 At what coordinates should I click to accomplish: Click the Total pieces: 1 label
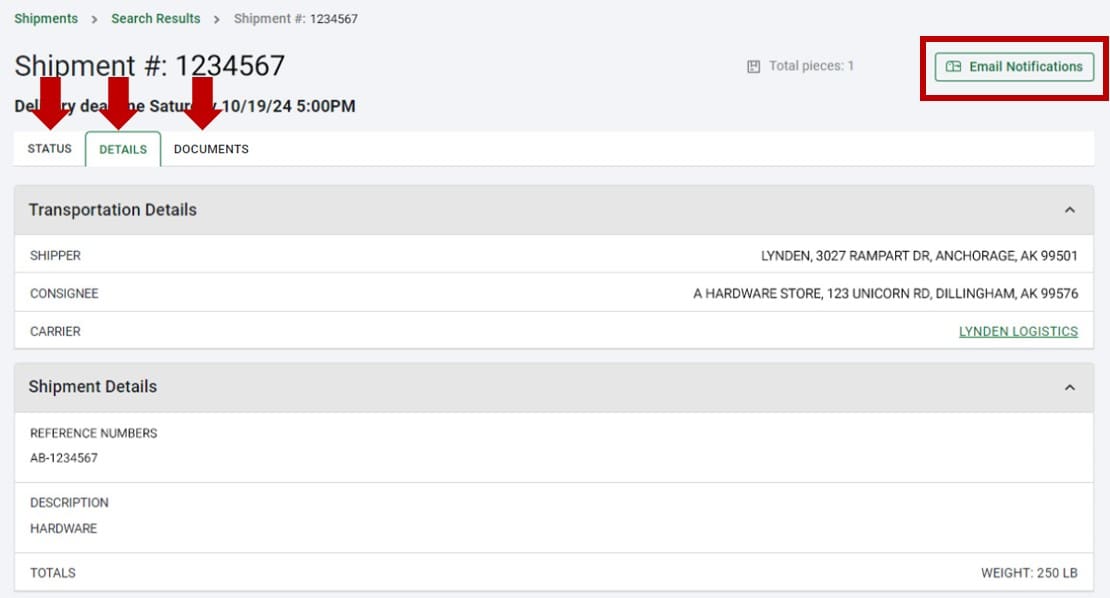(811, 67)
